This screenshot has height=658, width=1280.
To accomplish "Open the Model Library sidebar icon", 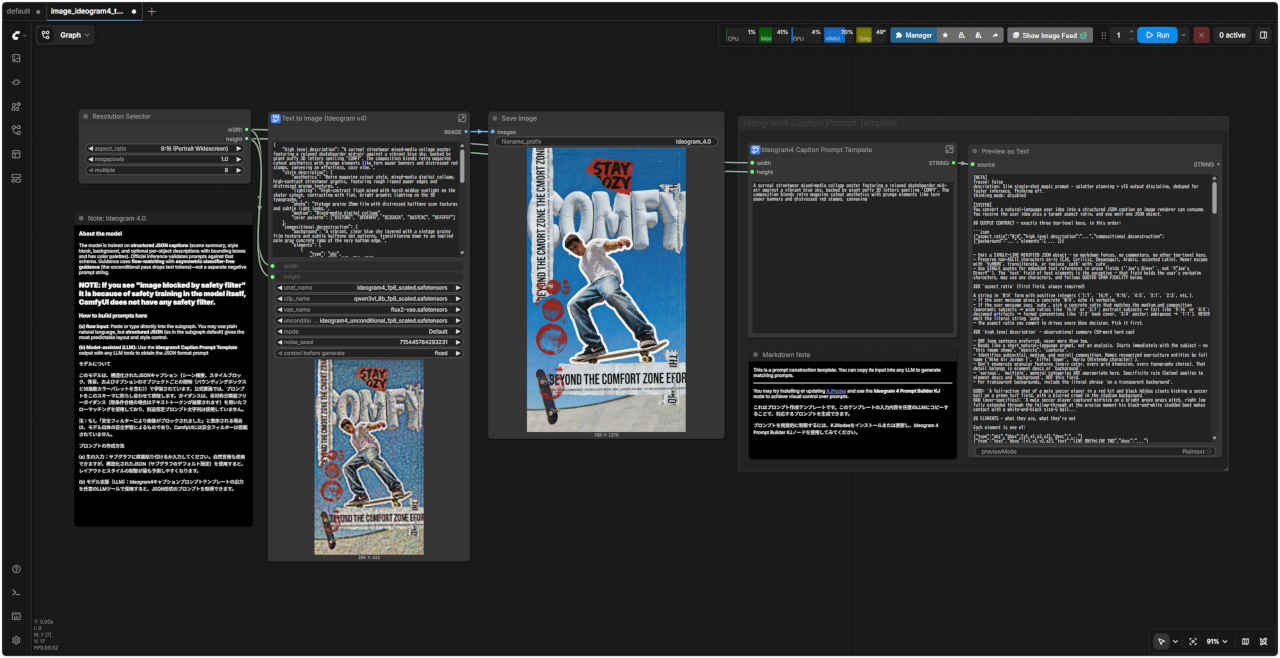I will pyautogui.click(x=16, y=106).
